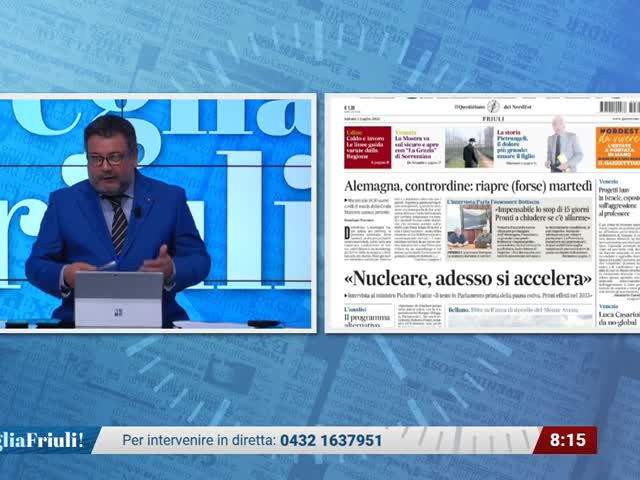Image resolution: width=640 pixels, height=480 pixels.
Task: Click headline '«Nucleare, adesso si accelera»'
Action: [x=468, y=278]
